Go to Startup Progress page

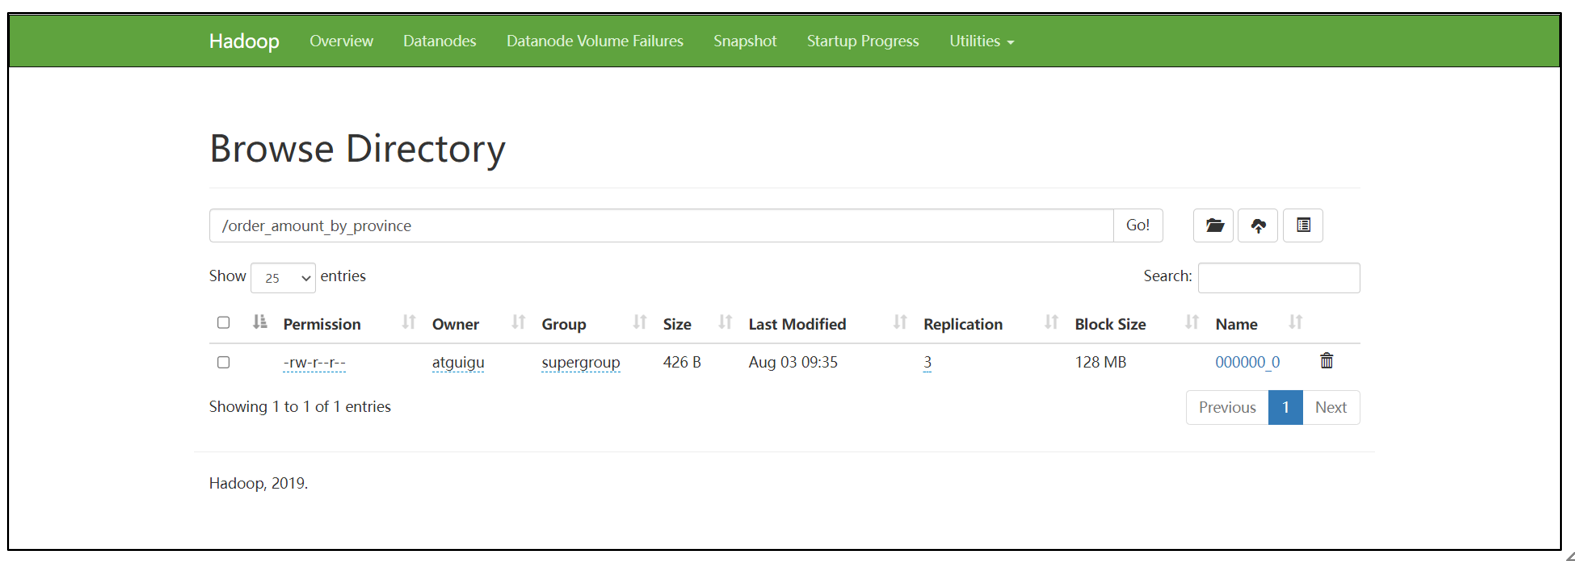(862, 41)
